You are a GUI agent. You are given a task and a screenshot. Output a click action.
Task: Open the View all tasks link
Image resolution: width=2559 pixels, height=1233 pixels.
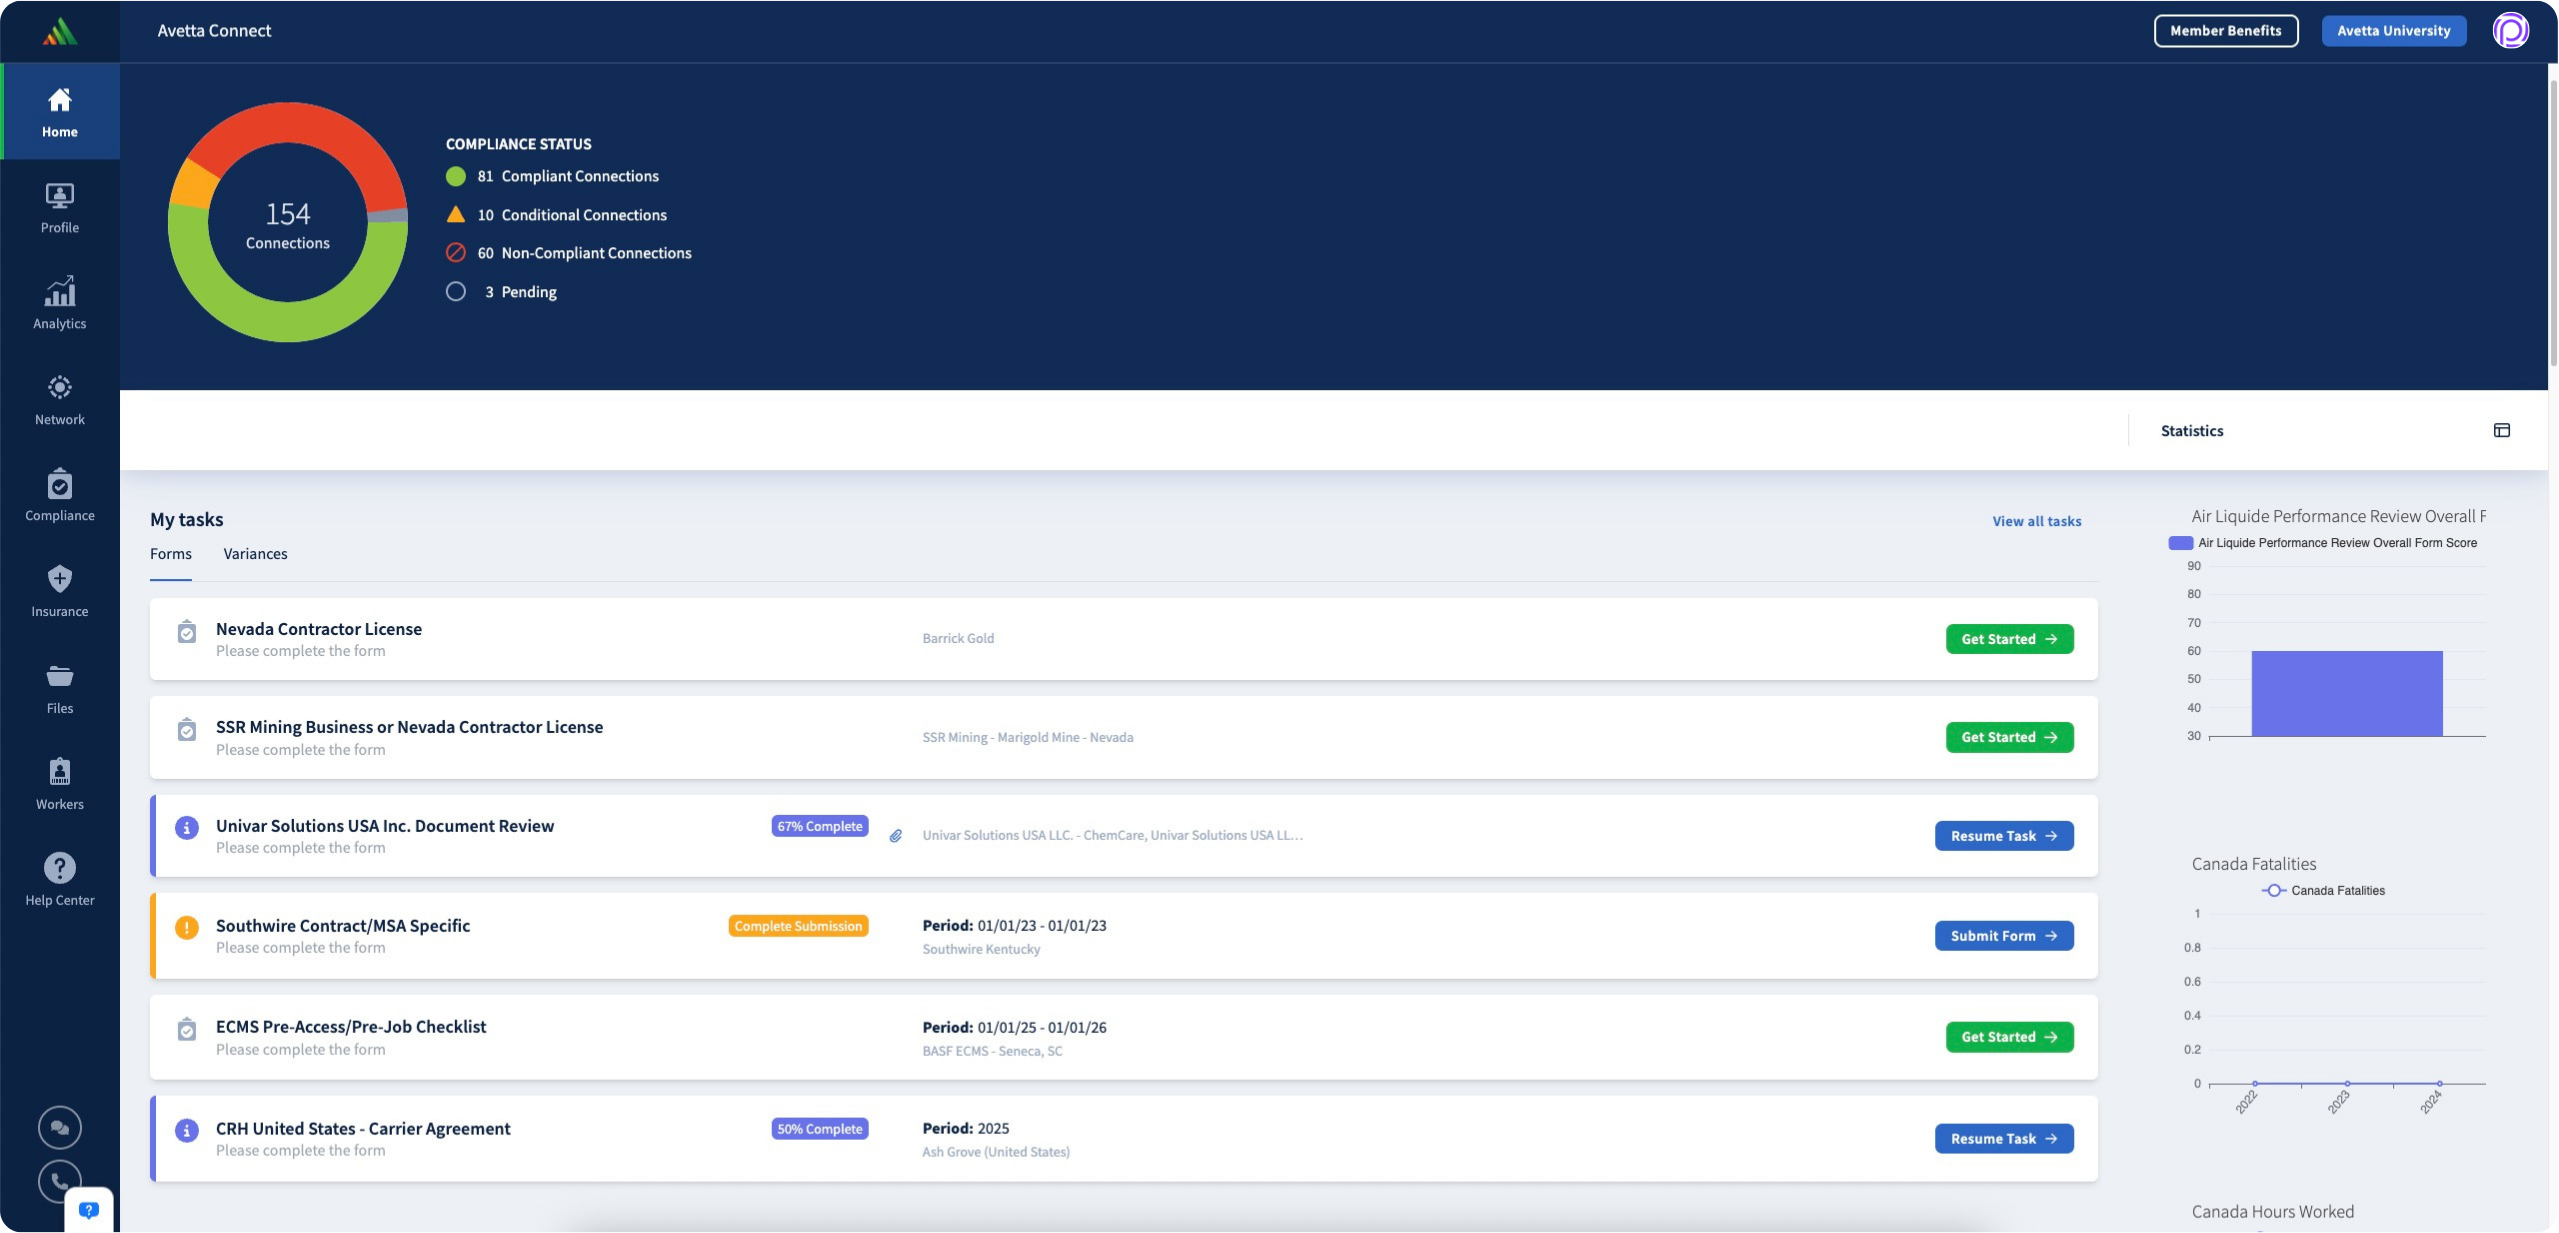click(x=2037, y=521)
